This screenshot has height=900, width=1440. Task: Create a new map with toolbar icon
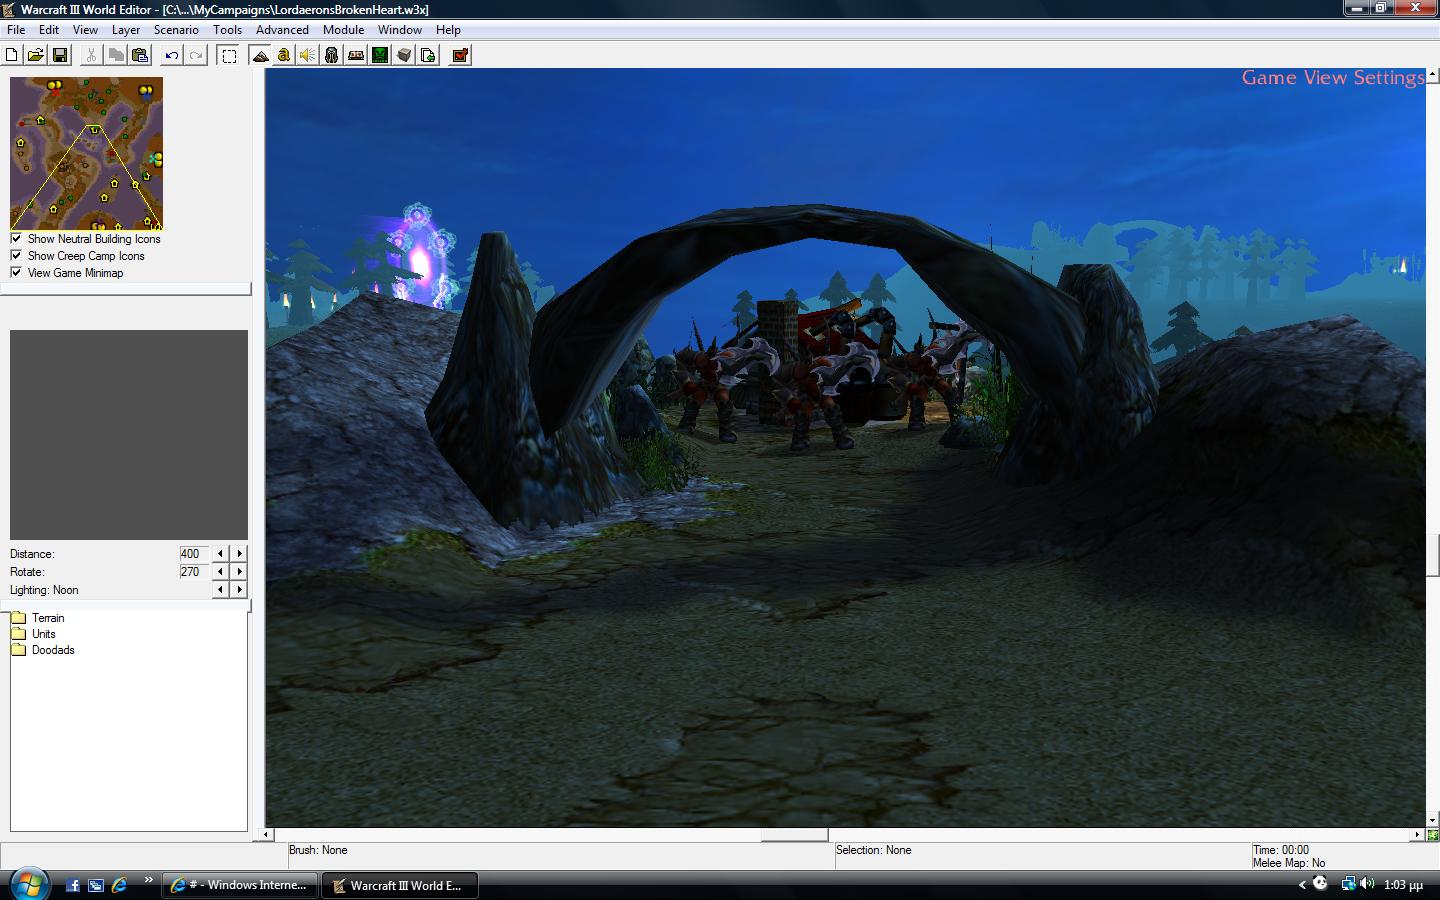(x=12, y=55)
